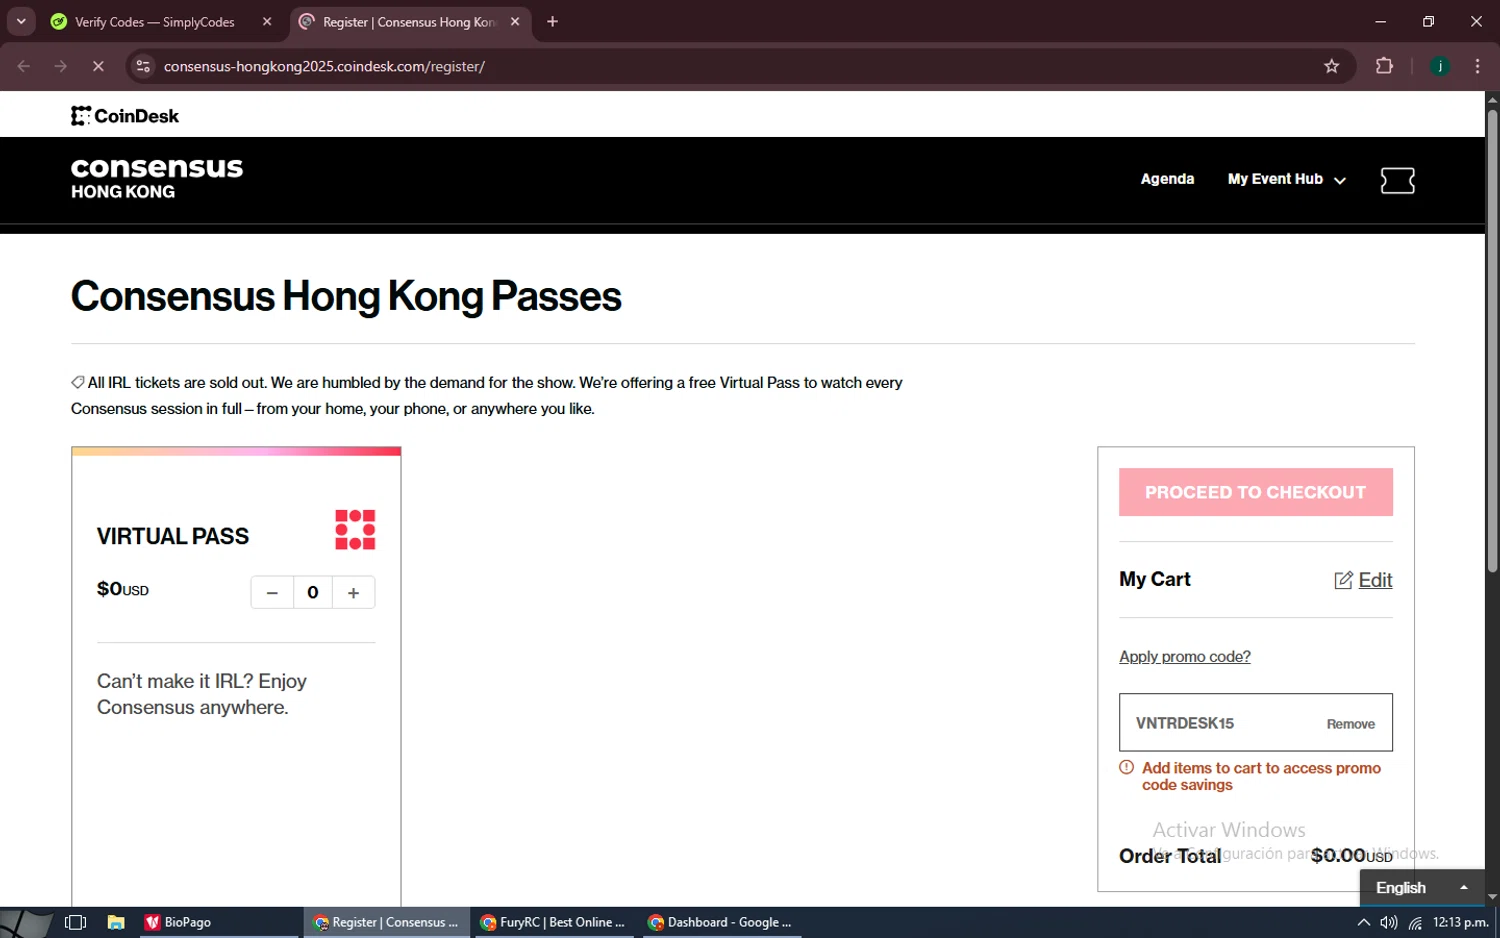Switch to FuryRC Best Online taskbar window
Viewport: 1500px width, 938px height.
click(x=553, y=922)
